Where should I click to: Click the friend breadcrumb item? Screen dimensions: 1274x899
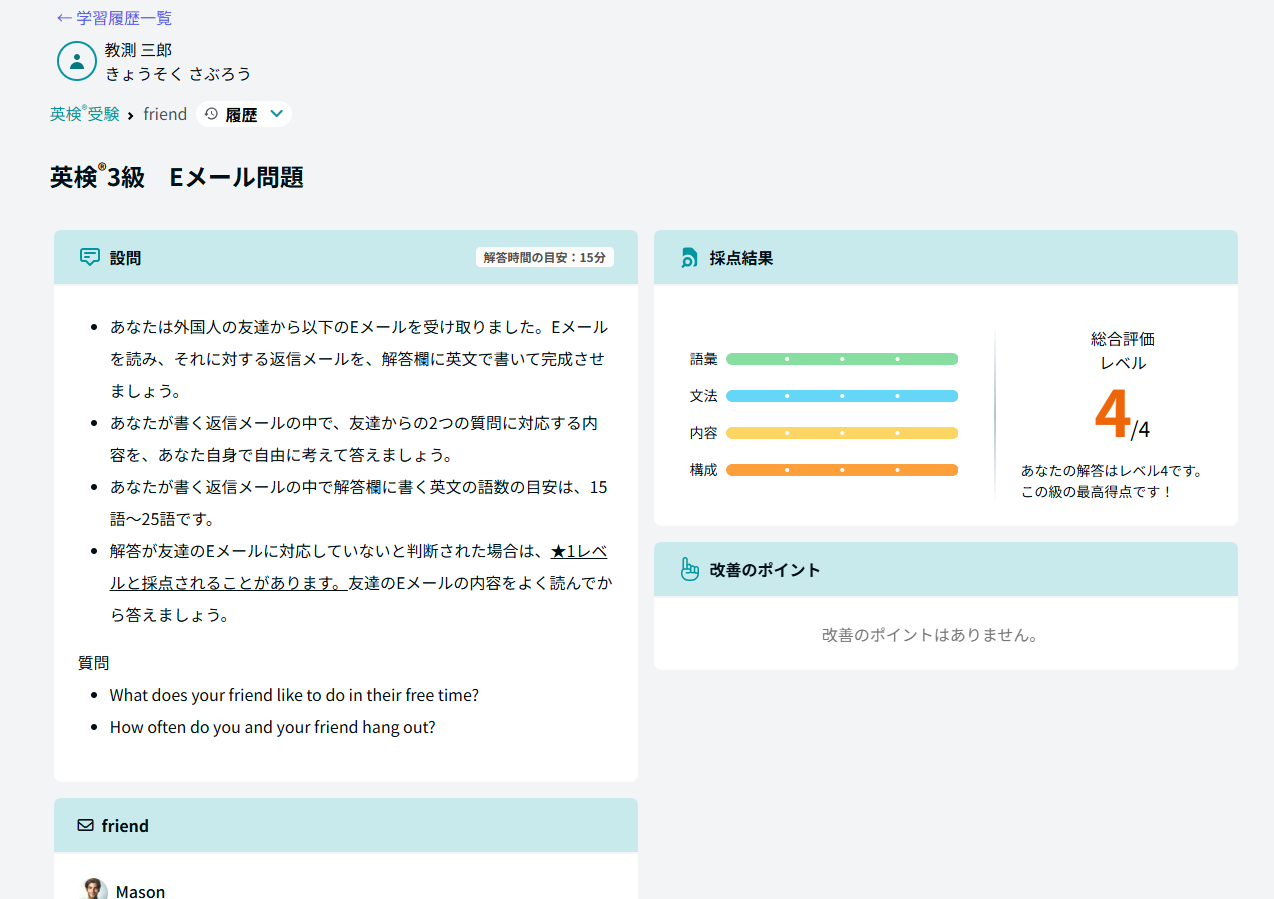165,114
